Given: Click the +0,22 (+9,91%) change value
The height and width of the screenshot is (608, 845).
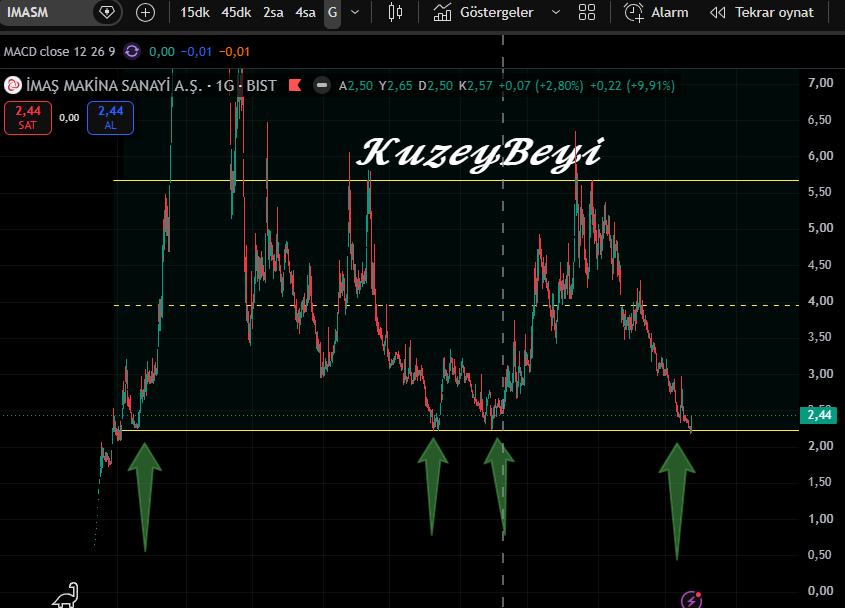Looking at the screenshot, I should [632, 86].
